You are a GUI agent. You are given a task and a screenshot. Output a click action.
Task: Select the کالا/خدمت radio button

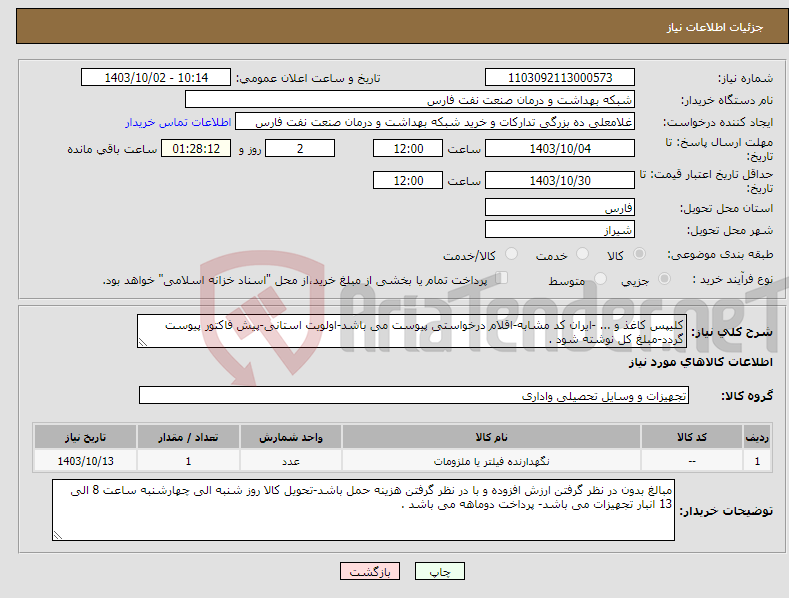[x=511, y=254]
